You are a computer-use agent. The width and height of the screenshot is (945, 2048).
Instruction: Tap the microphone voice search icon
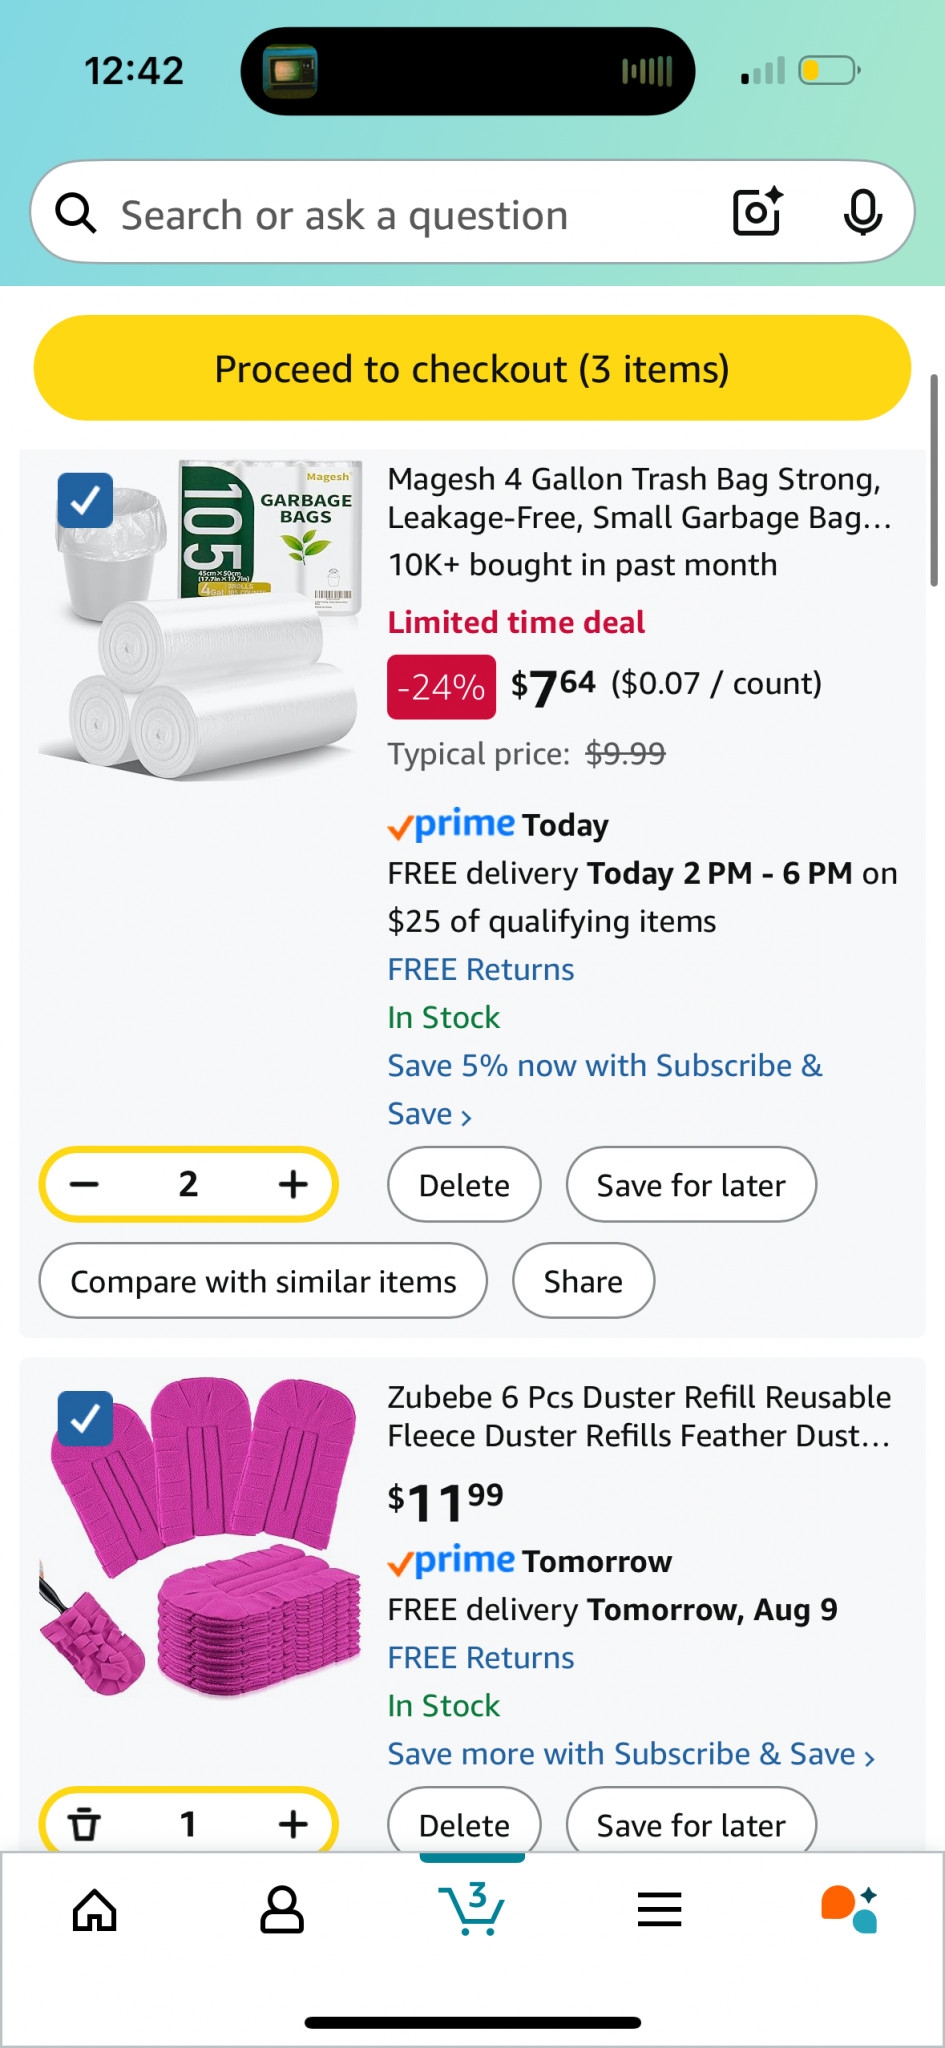(862, 212)
